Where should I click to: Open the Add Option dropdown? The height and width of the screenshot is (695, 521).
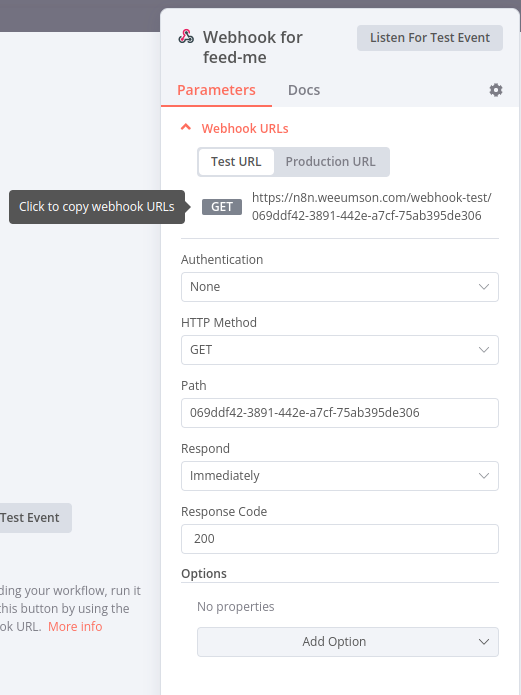pyautogui.click(x=348, y=641)
